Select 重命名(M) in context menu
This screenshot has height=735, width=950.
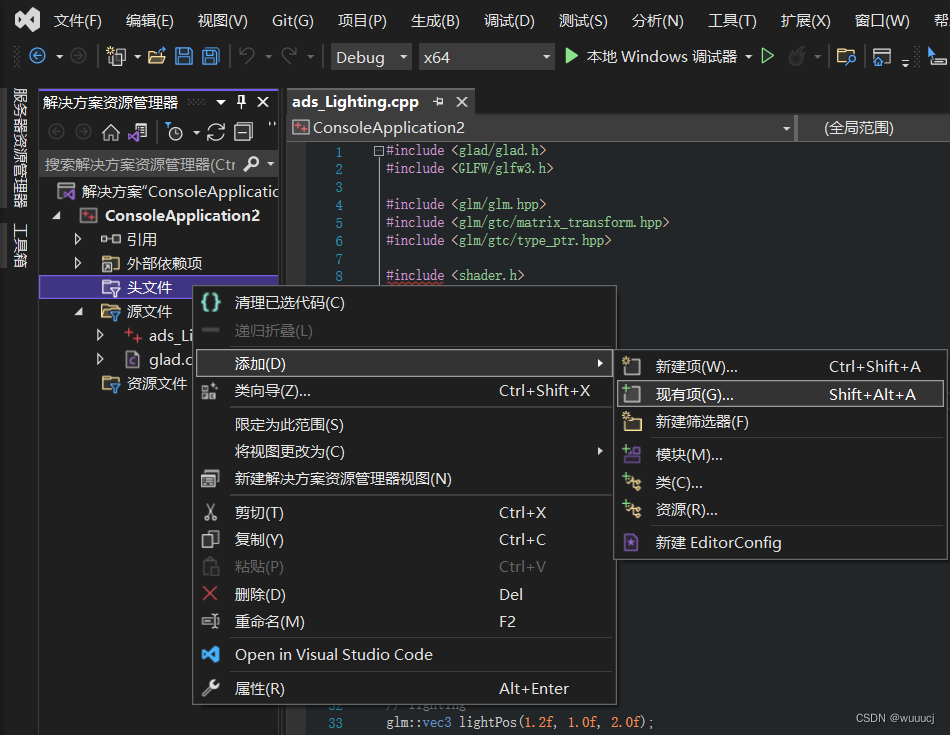coord(404,622)
